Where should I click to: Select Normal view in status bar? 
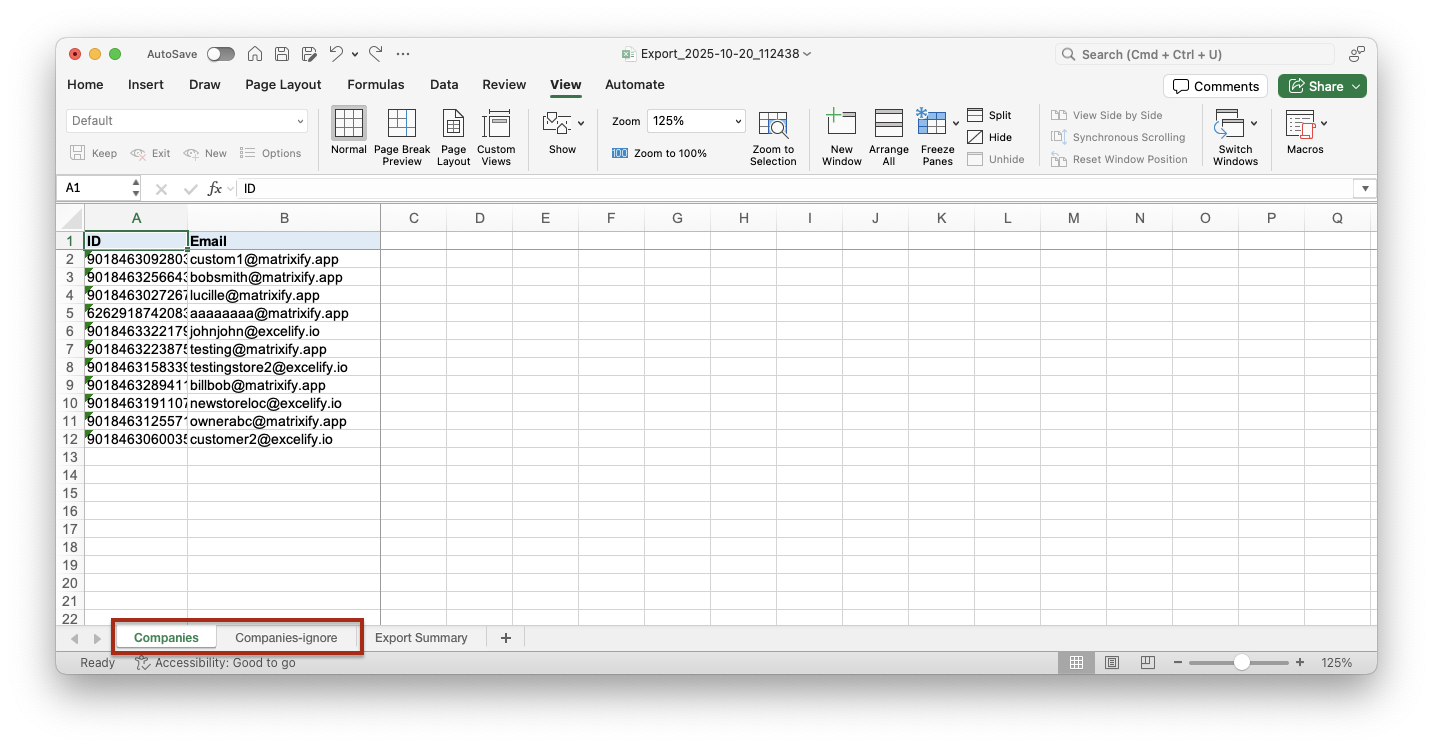(x=1077, y=663)
